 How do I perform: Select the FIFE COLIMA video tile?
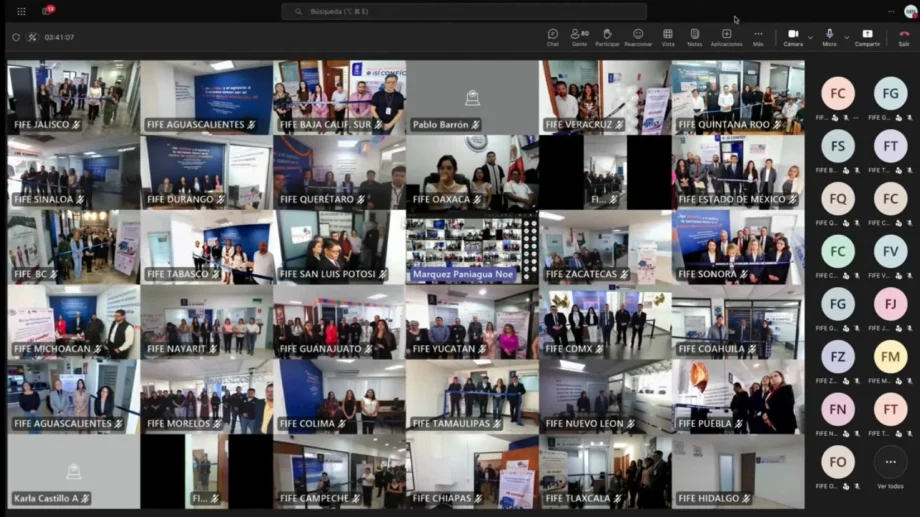point(339,397)
